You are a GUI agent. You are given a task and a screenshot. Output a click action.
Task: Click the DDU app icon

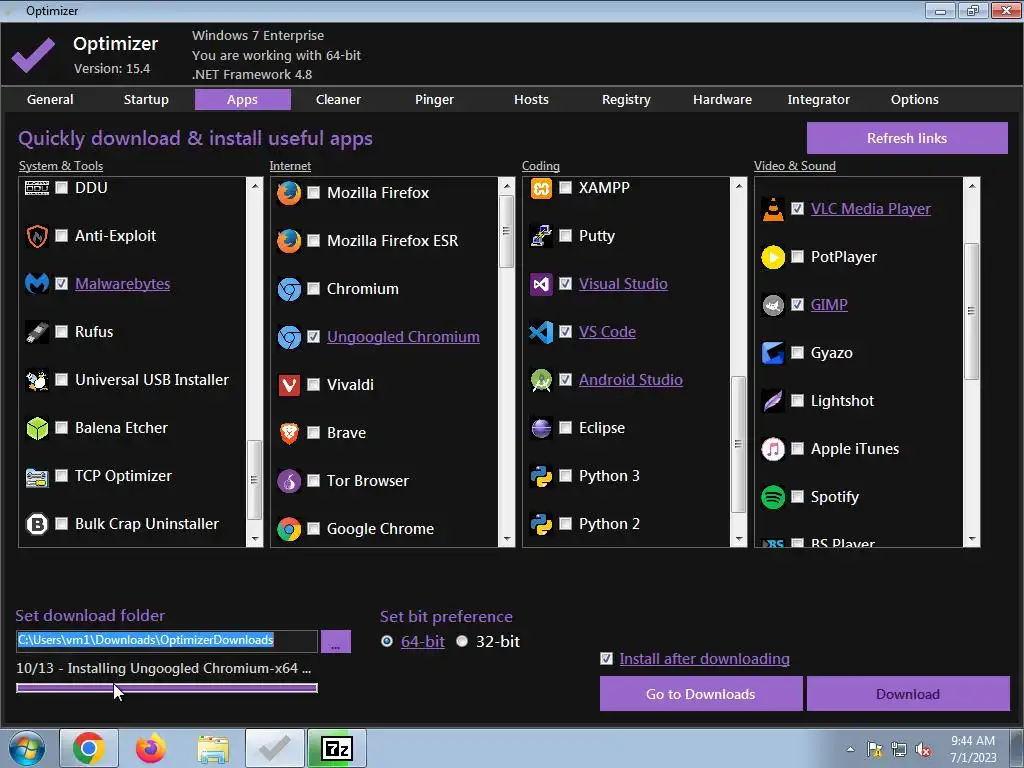click(x=37, y=188)
